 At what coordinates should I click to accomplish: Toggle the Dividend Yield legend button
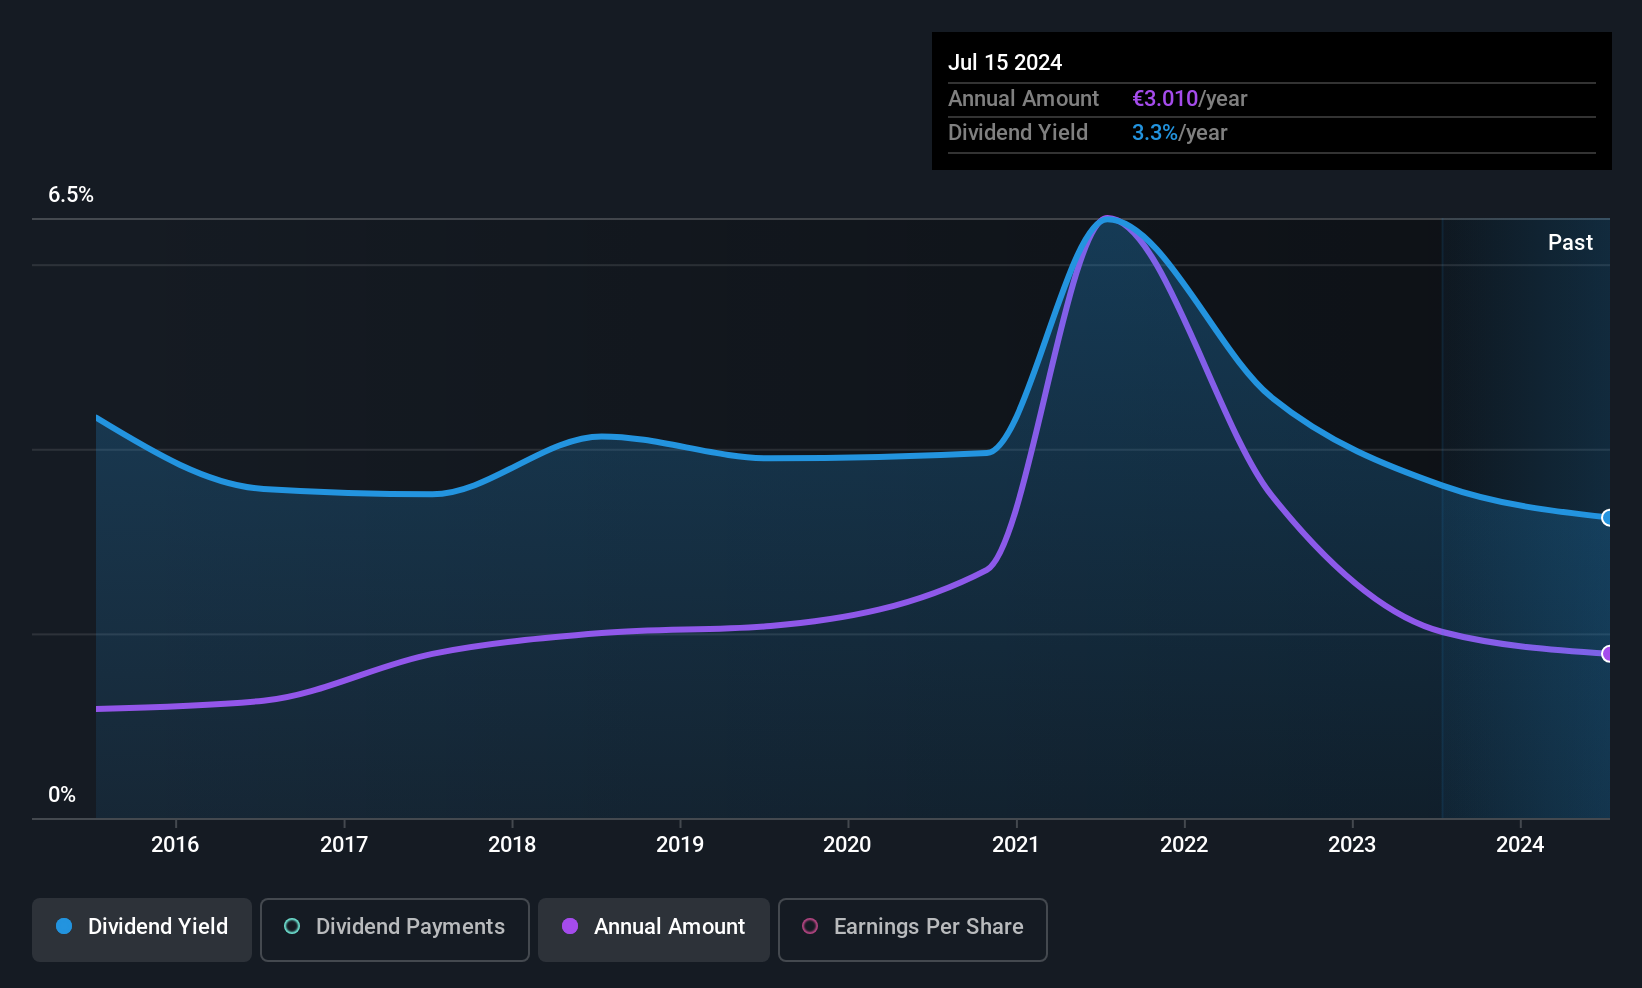(142, 929)
